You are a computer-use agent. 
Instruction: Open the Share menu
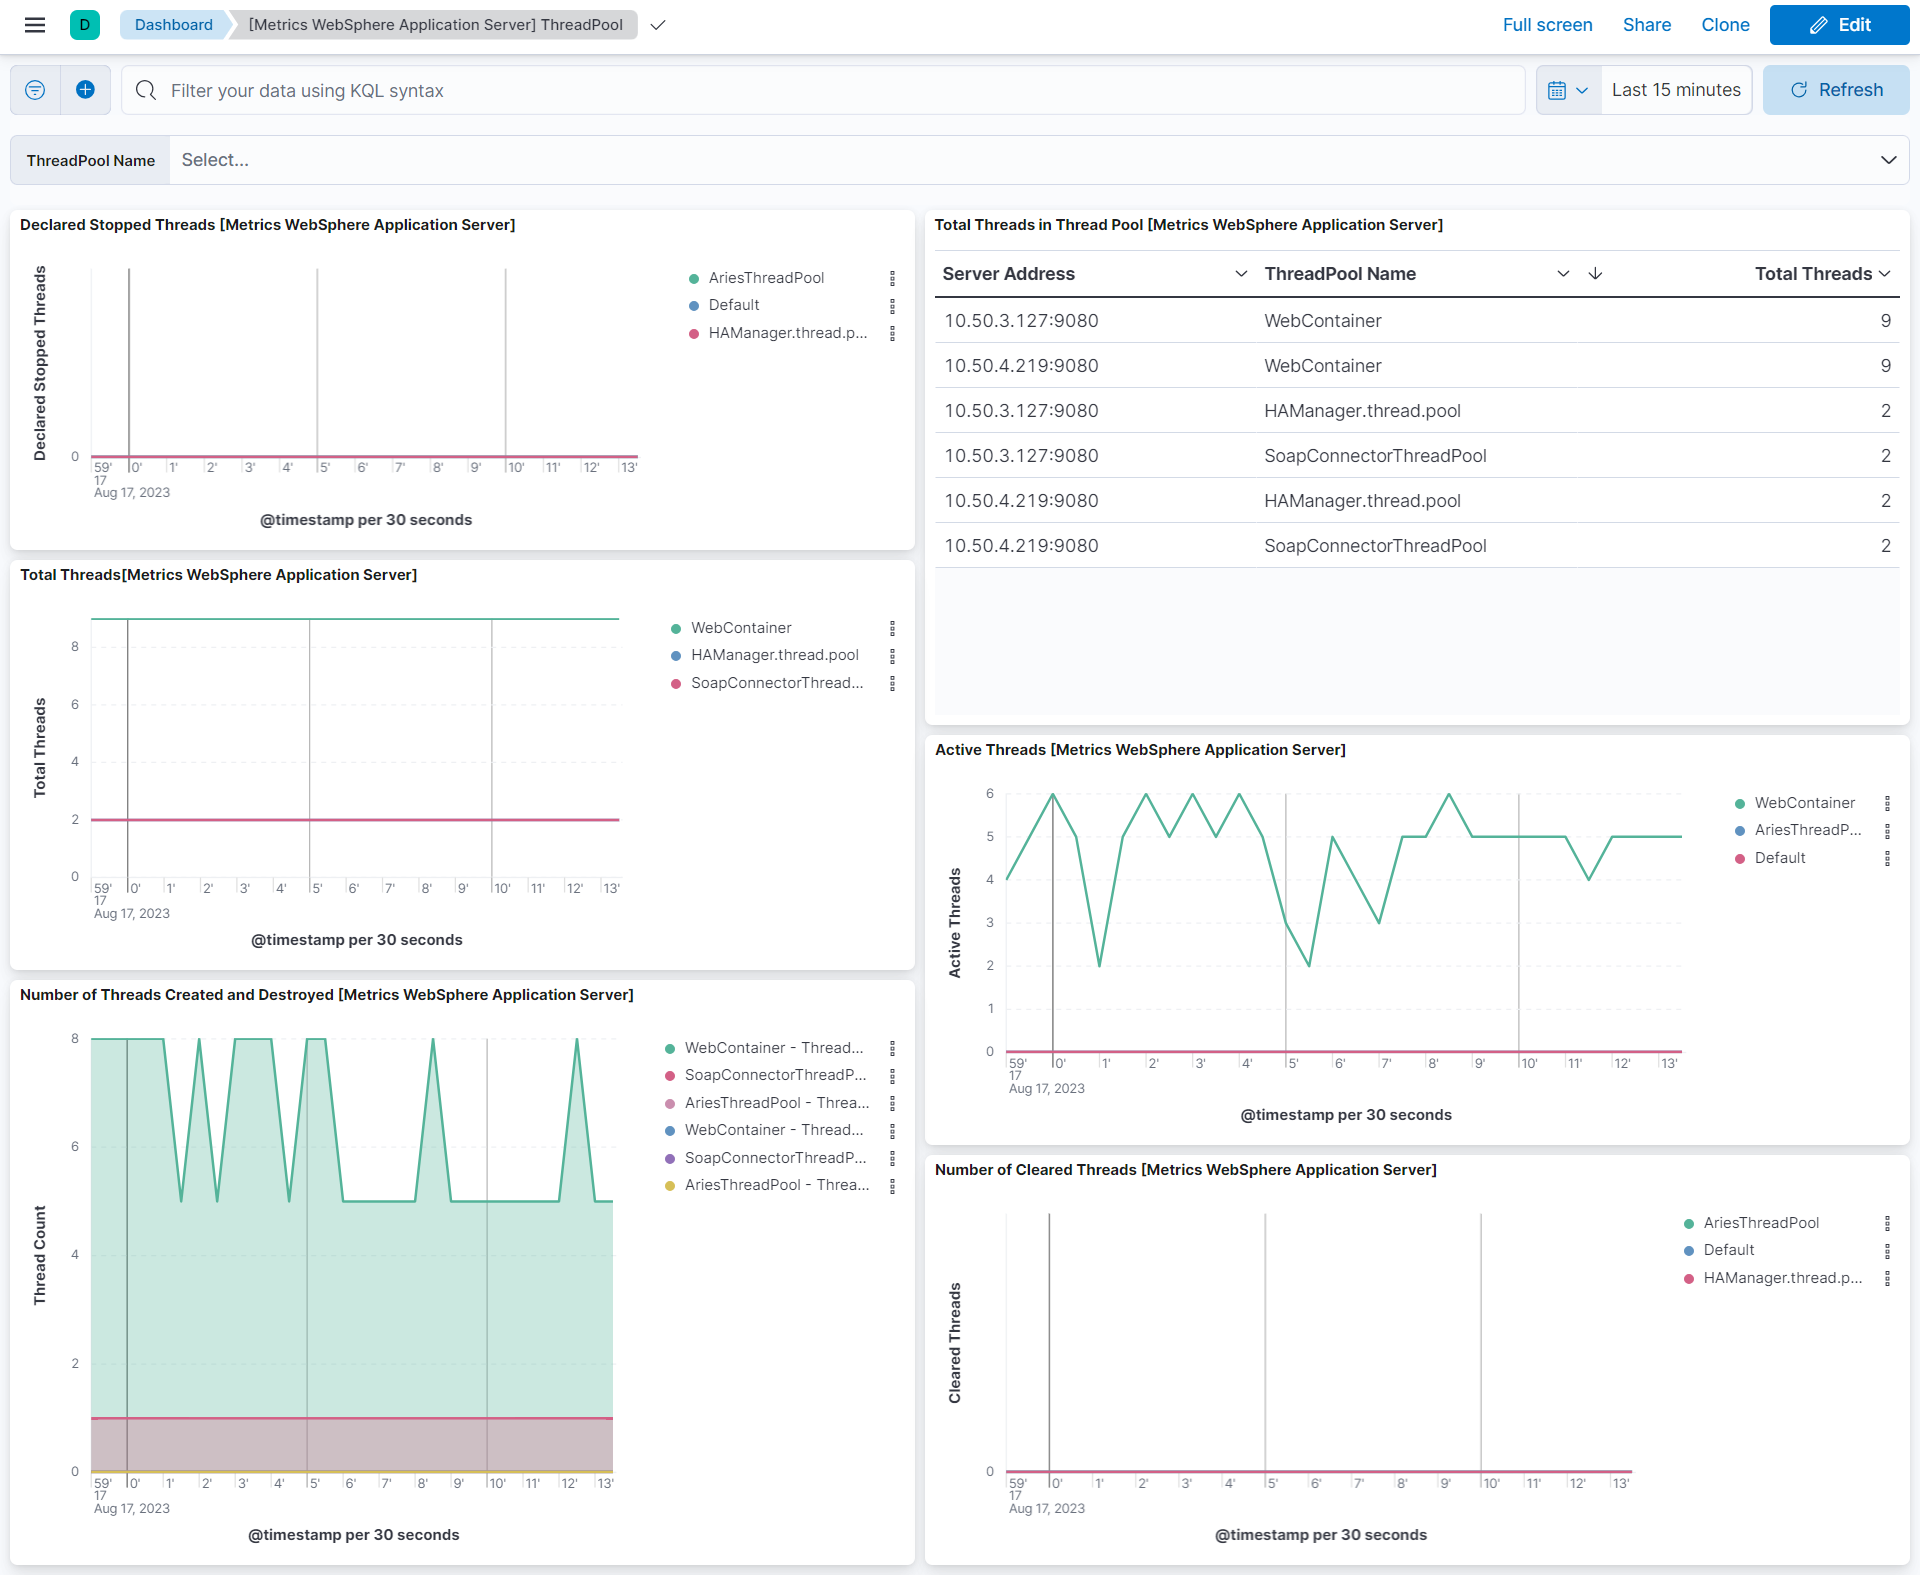(x=1646, y=25)
